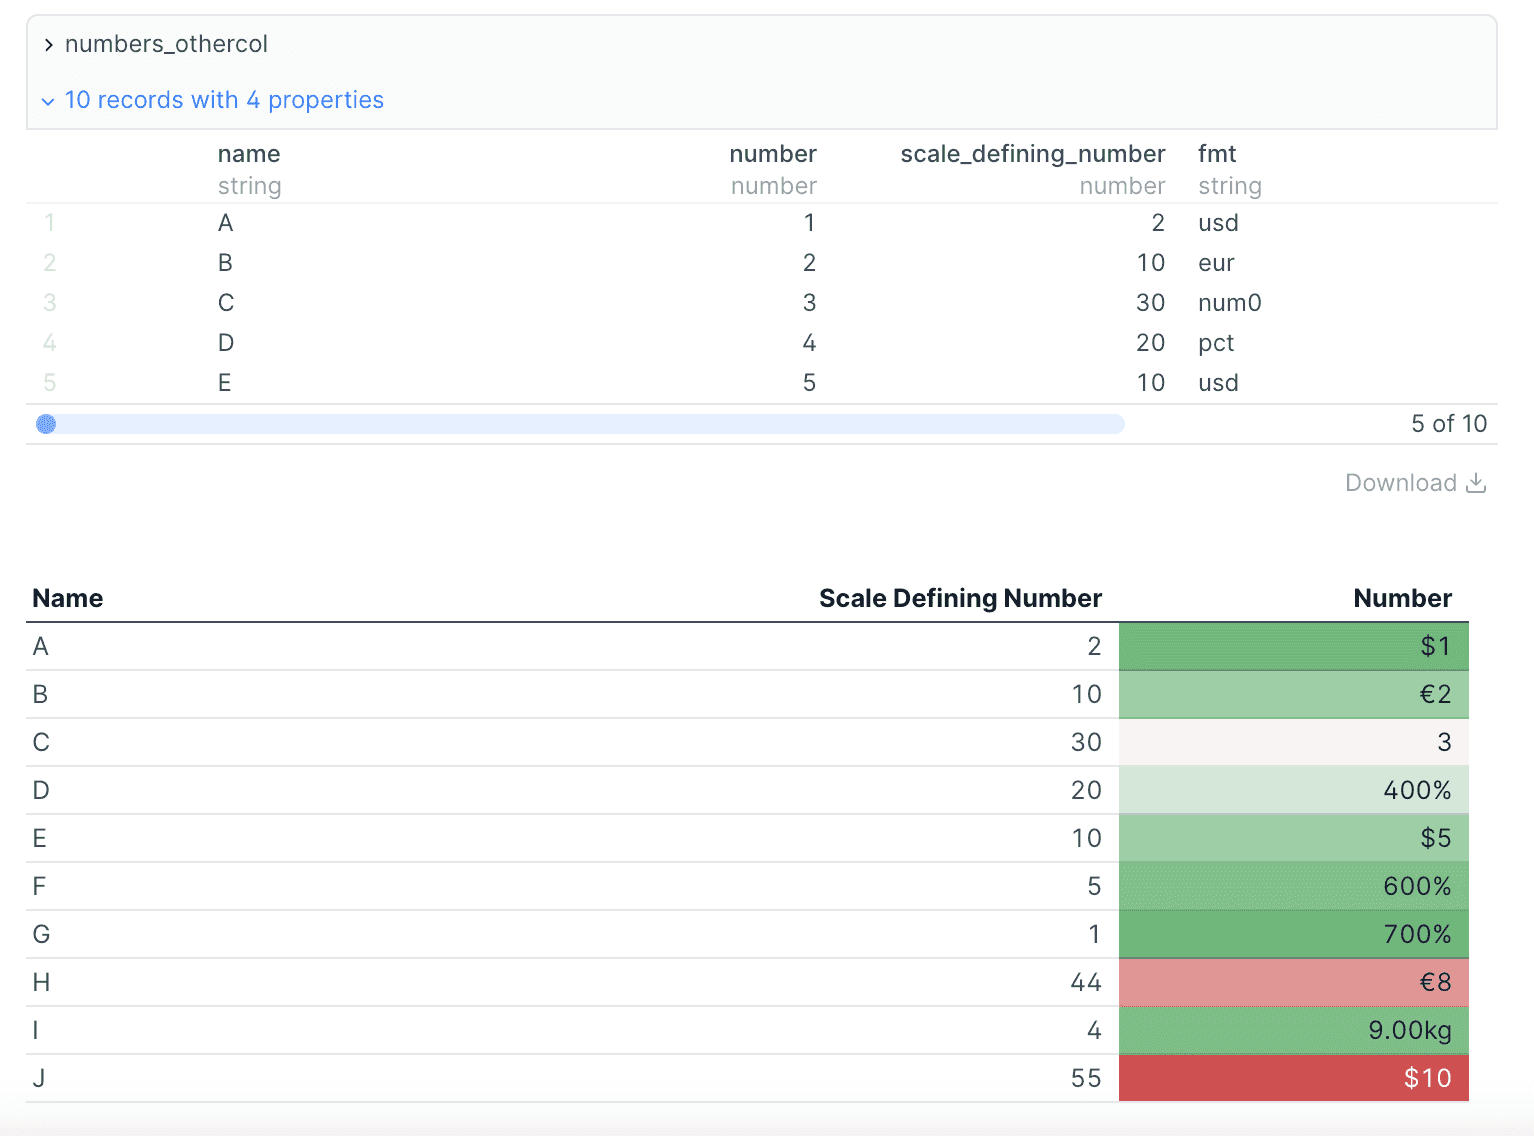This screenshot has height=1136, width=1534.
Task: Sort by Scale Defining Number header
Action: pyautogui.click(x=960, y=598)
